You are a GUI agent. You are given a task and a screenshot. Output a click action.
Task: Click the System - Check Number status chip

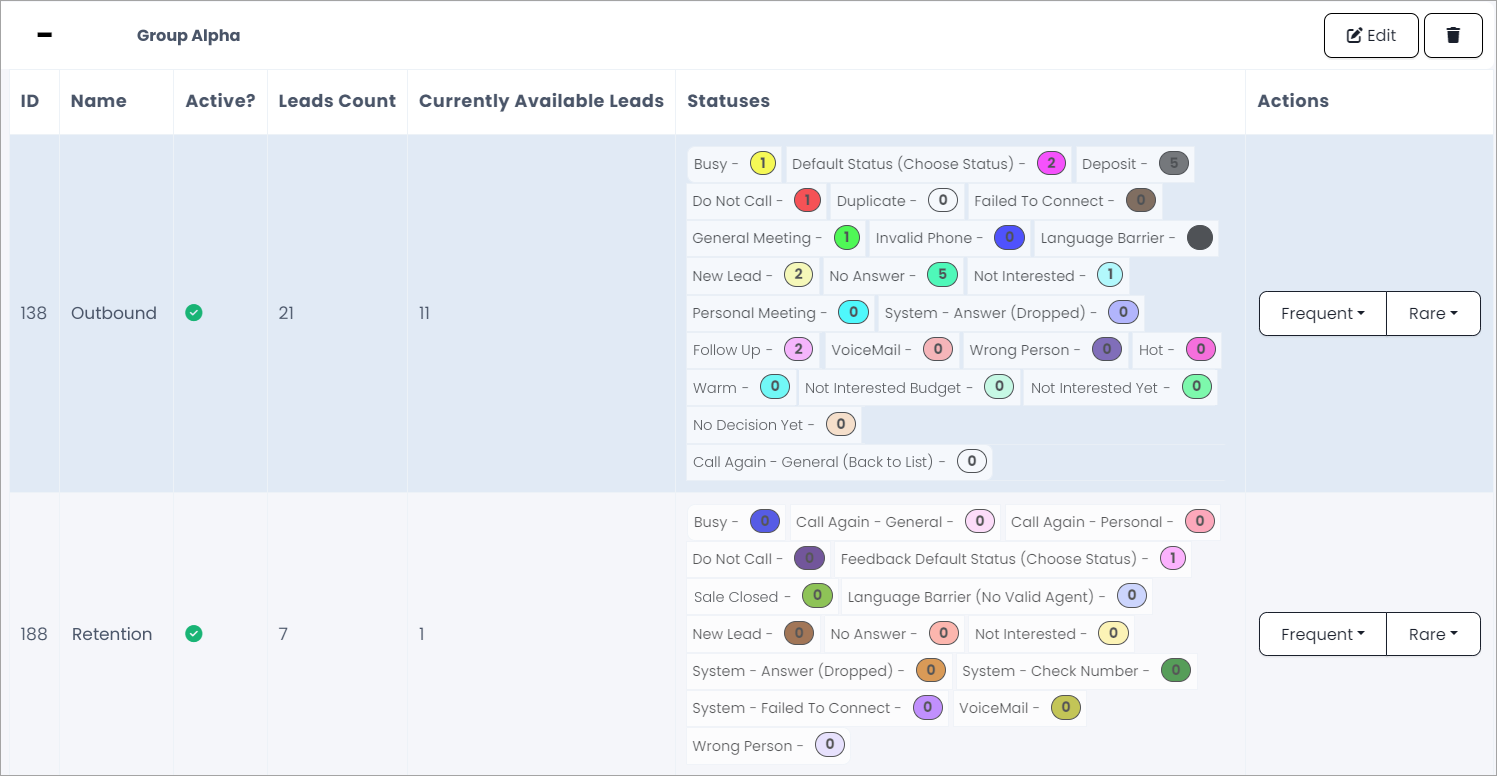[1076, 671]
